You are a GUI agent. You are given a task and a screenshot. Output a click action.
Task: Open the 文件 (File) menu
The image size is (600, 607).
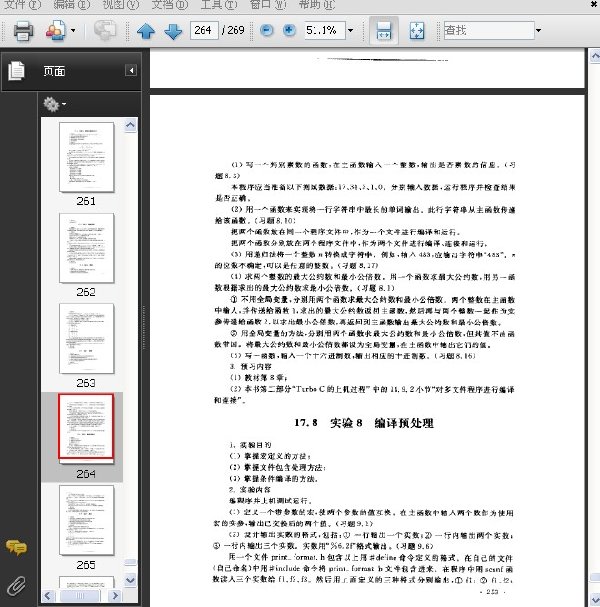tap(22, 5)
